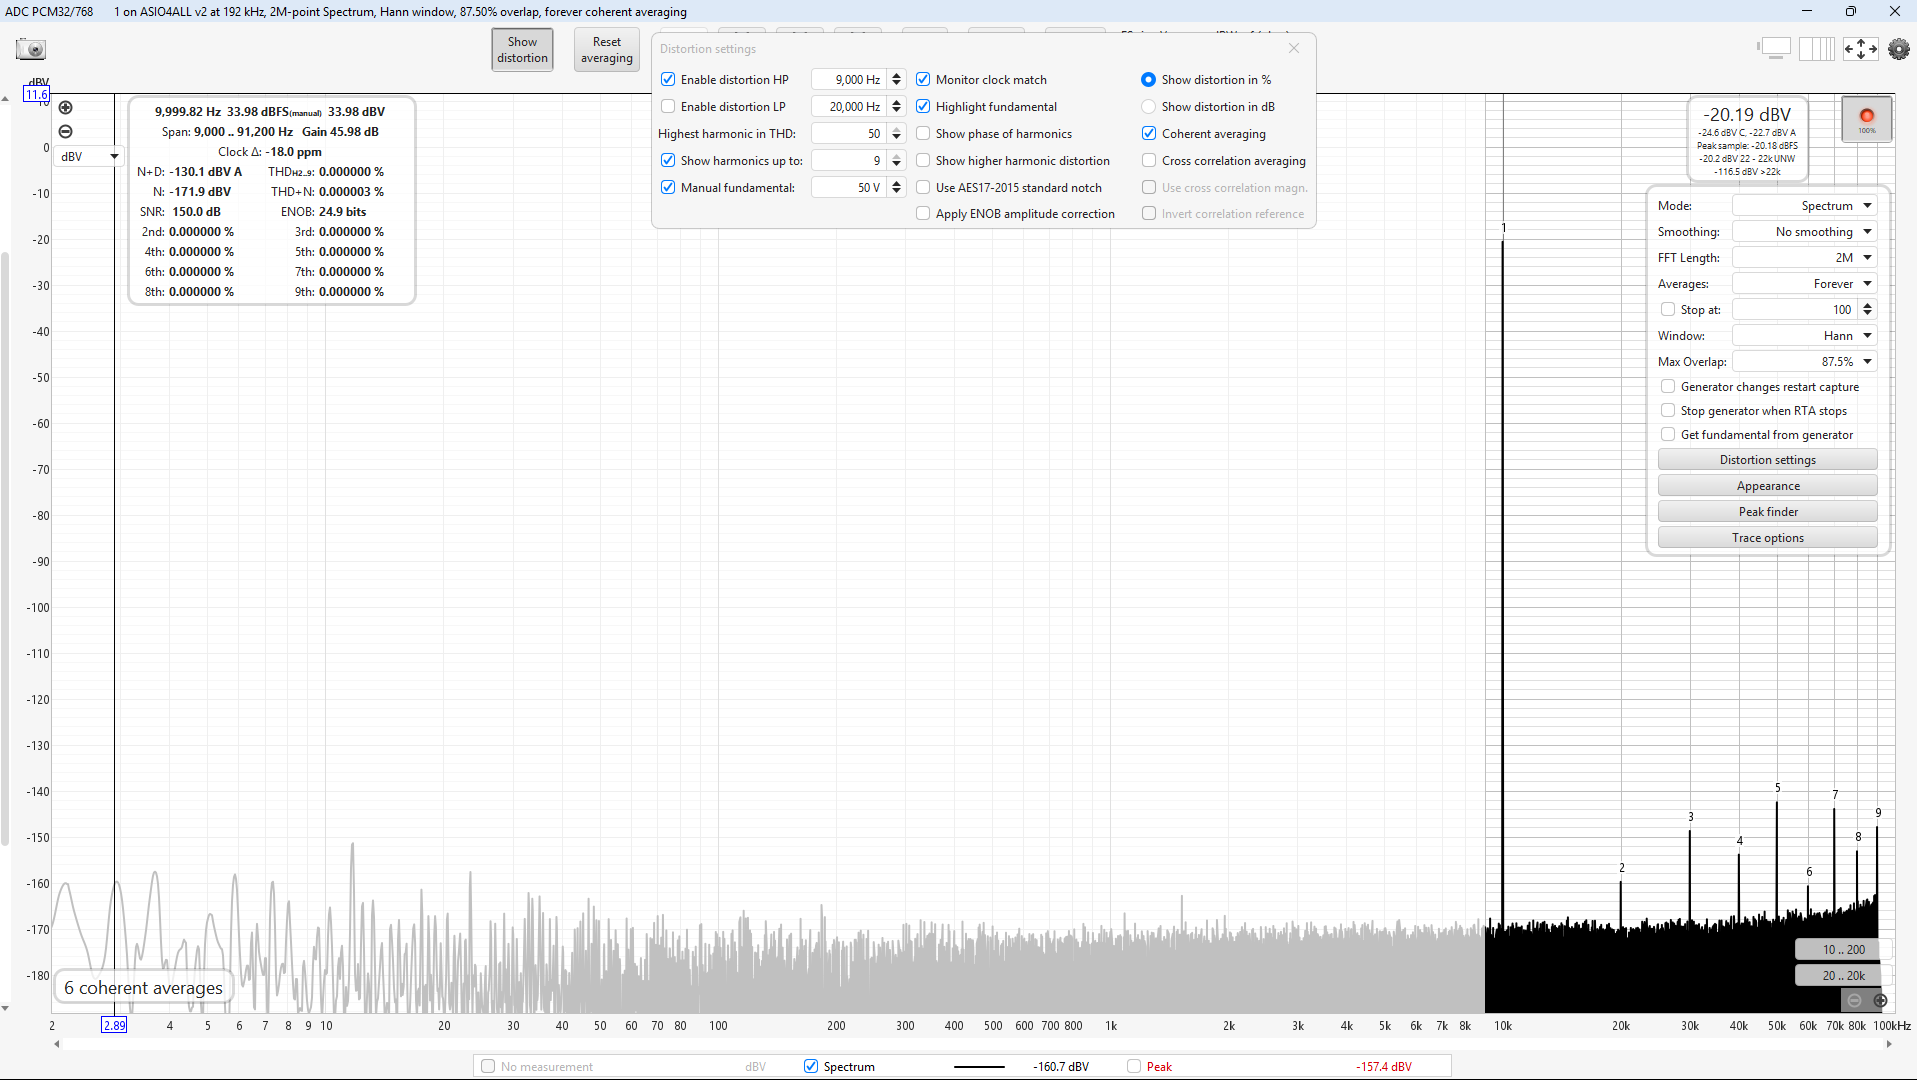1917x1080 pixels.
Task: Select the logarithmic frequency axis icon
Action: pyautogui.click(x=1817, y=48)
